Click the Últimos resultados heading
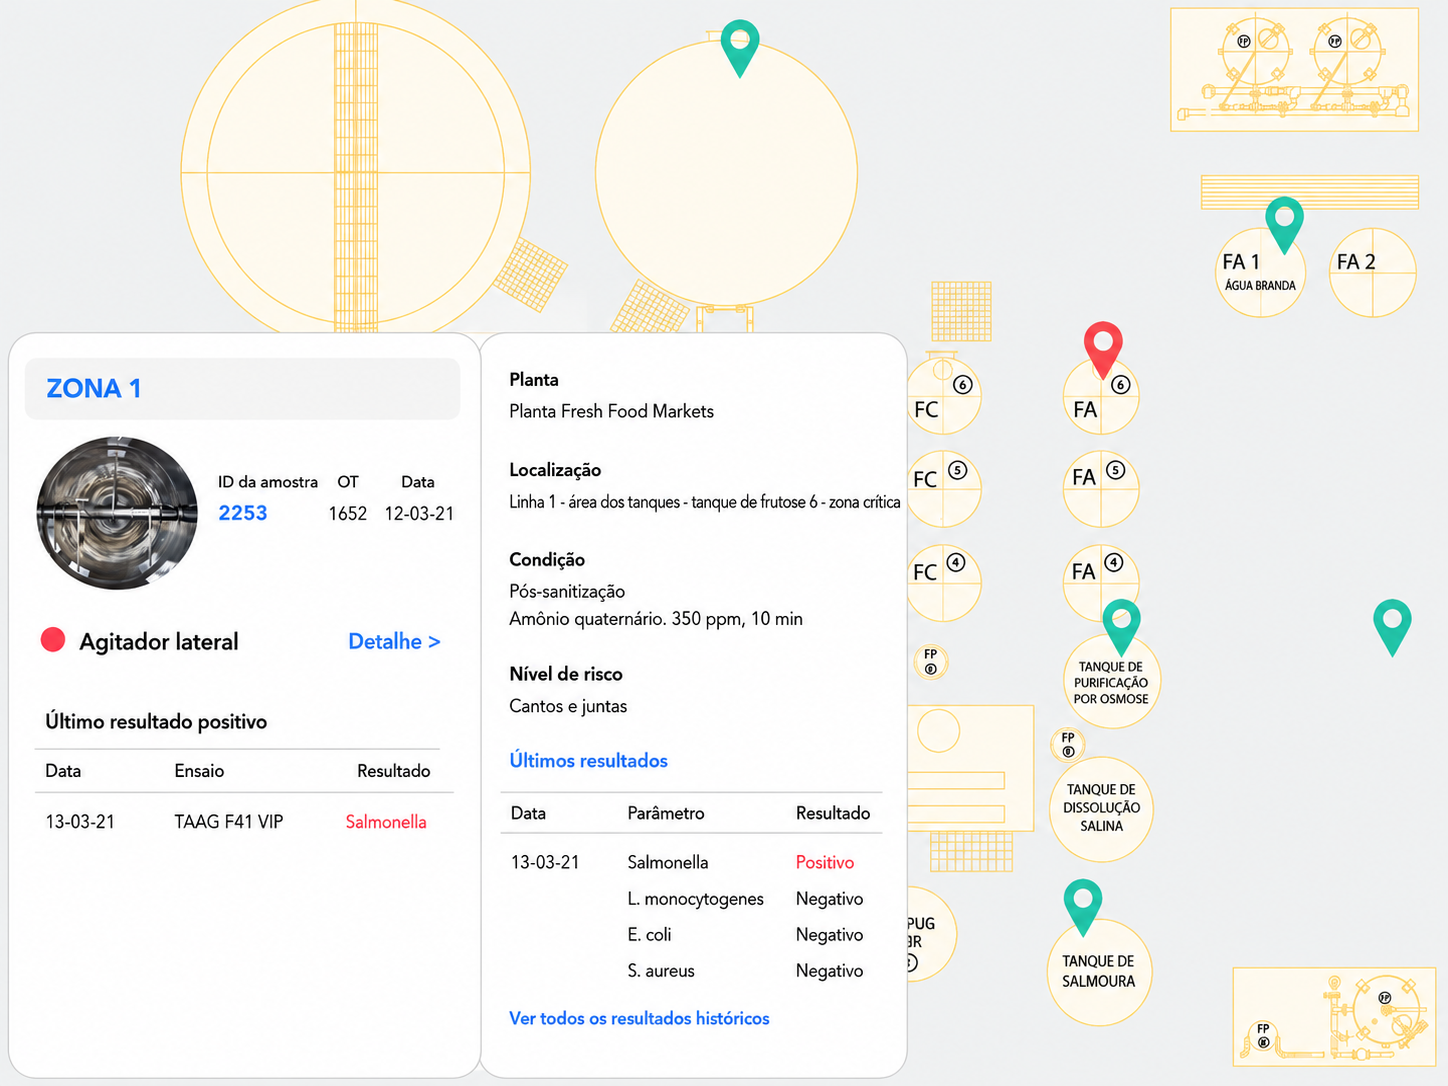Image resolution: width=1448 pixels, height=1086 pixels. (588, 761)
